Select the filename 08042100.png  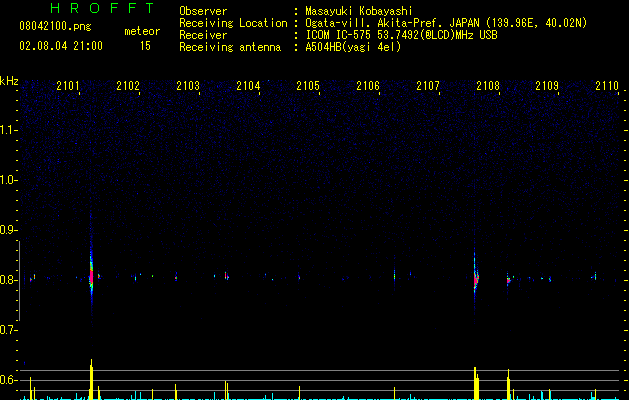(55, 27)
